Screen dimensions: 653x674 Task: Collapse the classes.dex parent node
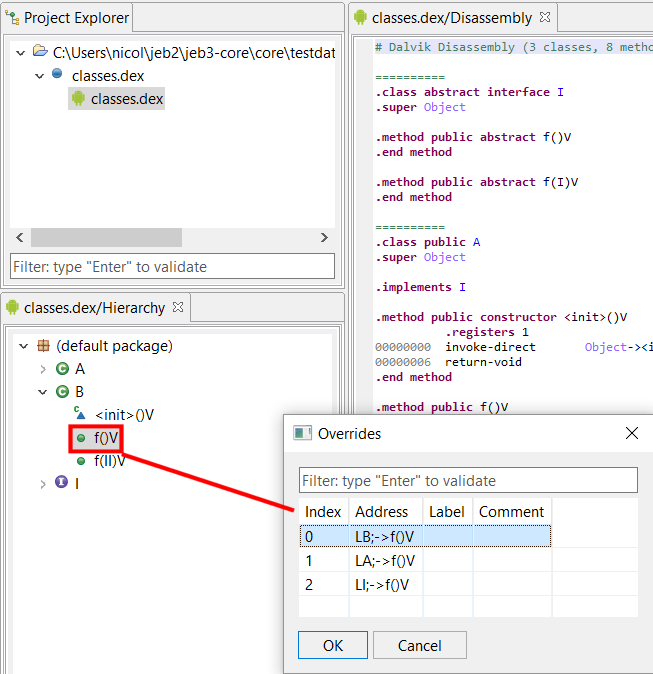pos(40,76)
